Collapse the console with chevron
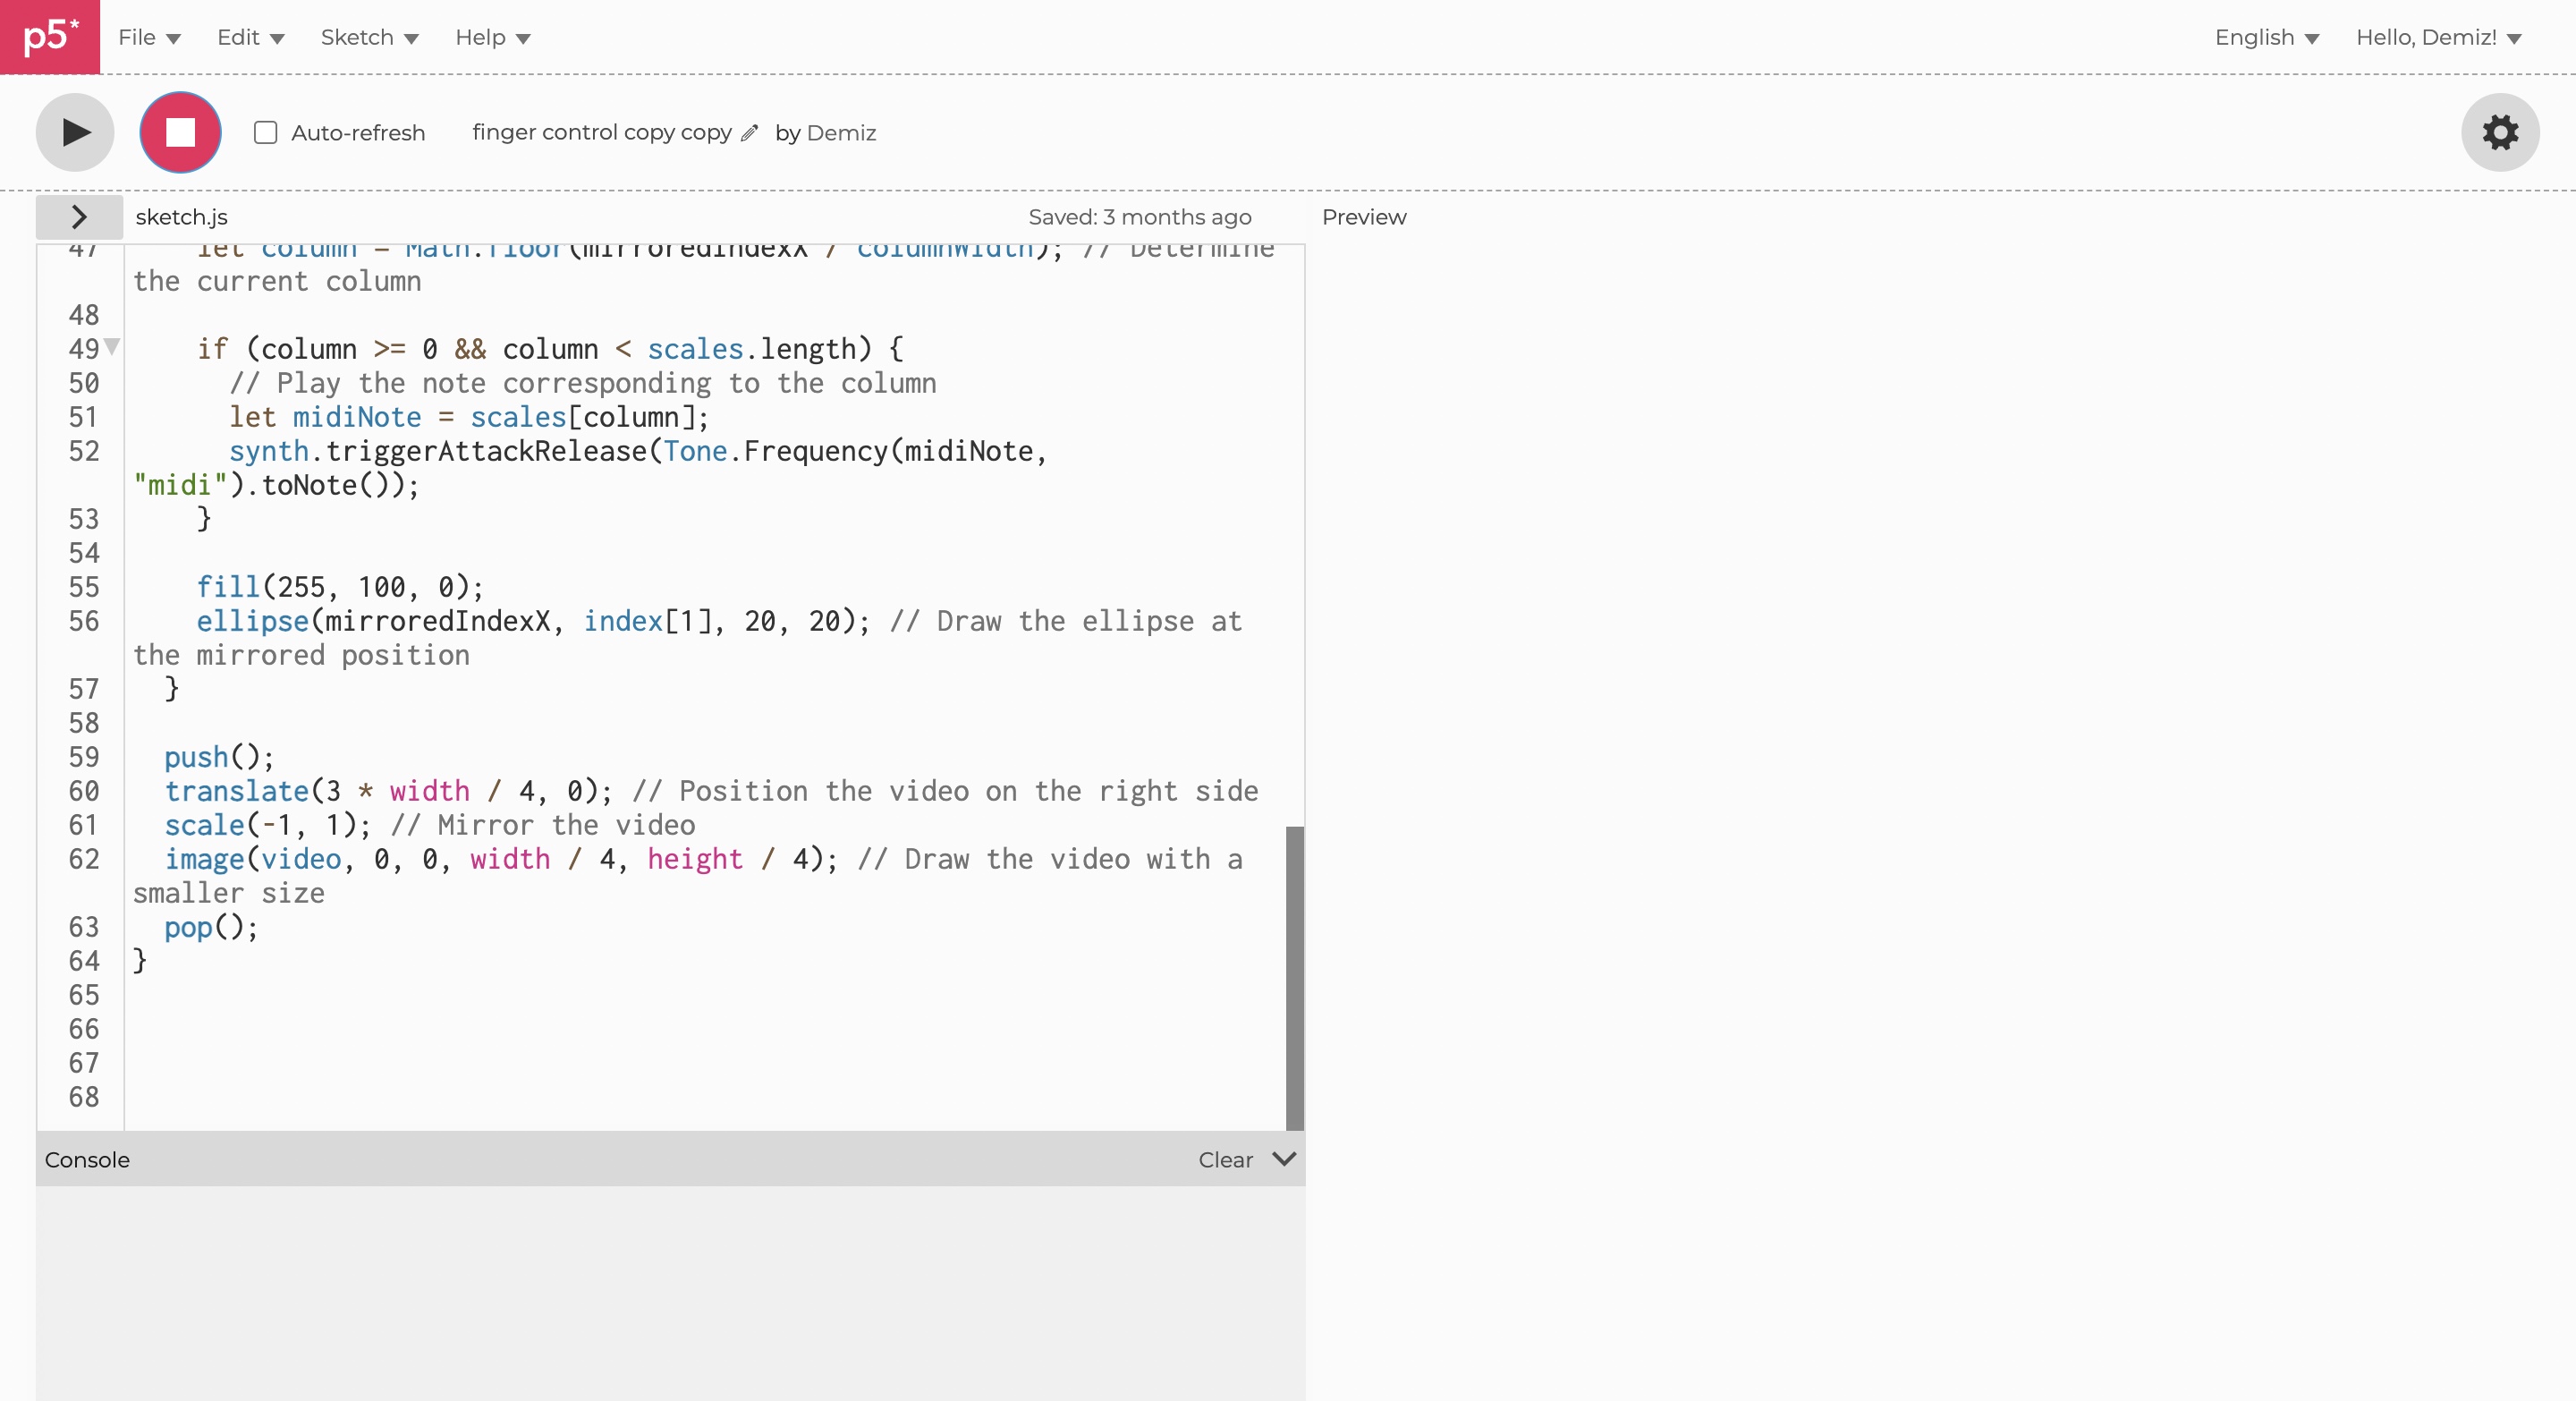Viewport: 2576px width, 1401px height. click(1284, 1159)
